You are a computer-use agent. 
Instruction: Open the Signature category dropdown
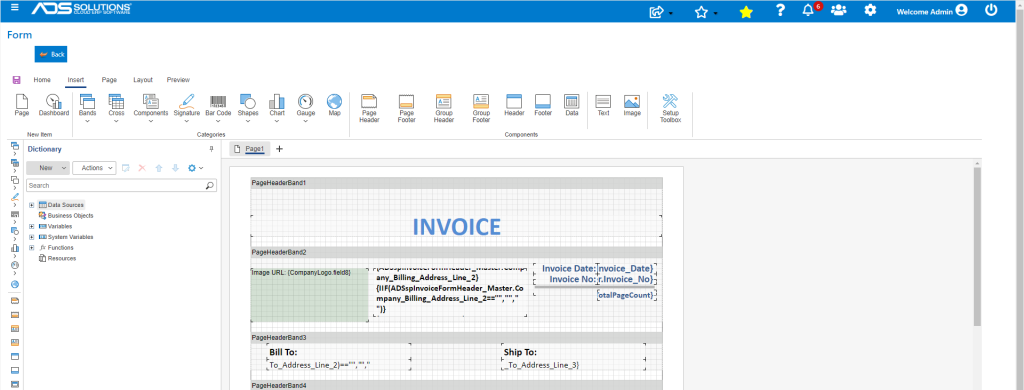coord(187,108)
